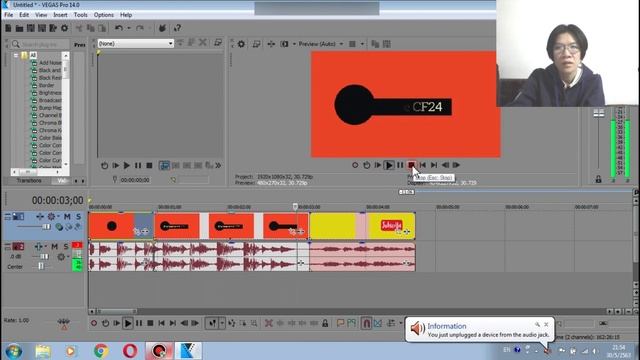Open the Undo history dropdown arrow
This screenshot has width=640, height=360.
tap(129, 28)
